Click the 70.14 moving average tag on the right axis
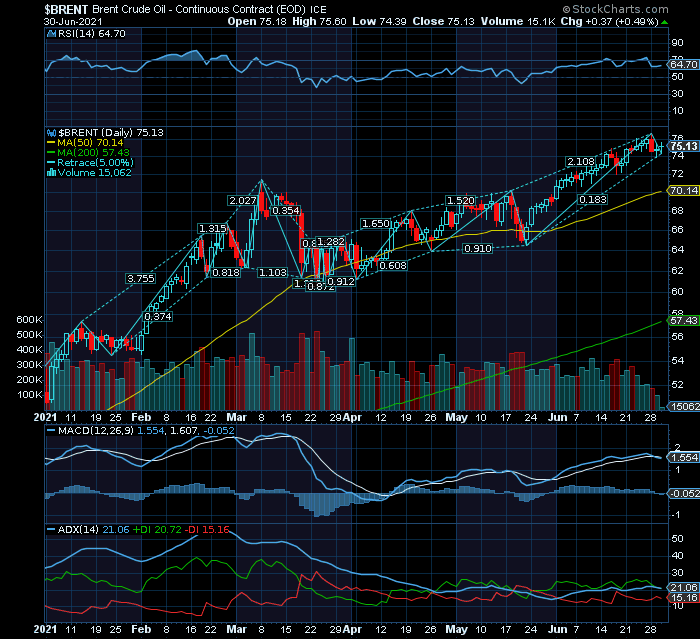 click(x=683, y=191)
